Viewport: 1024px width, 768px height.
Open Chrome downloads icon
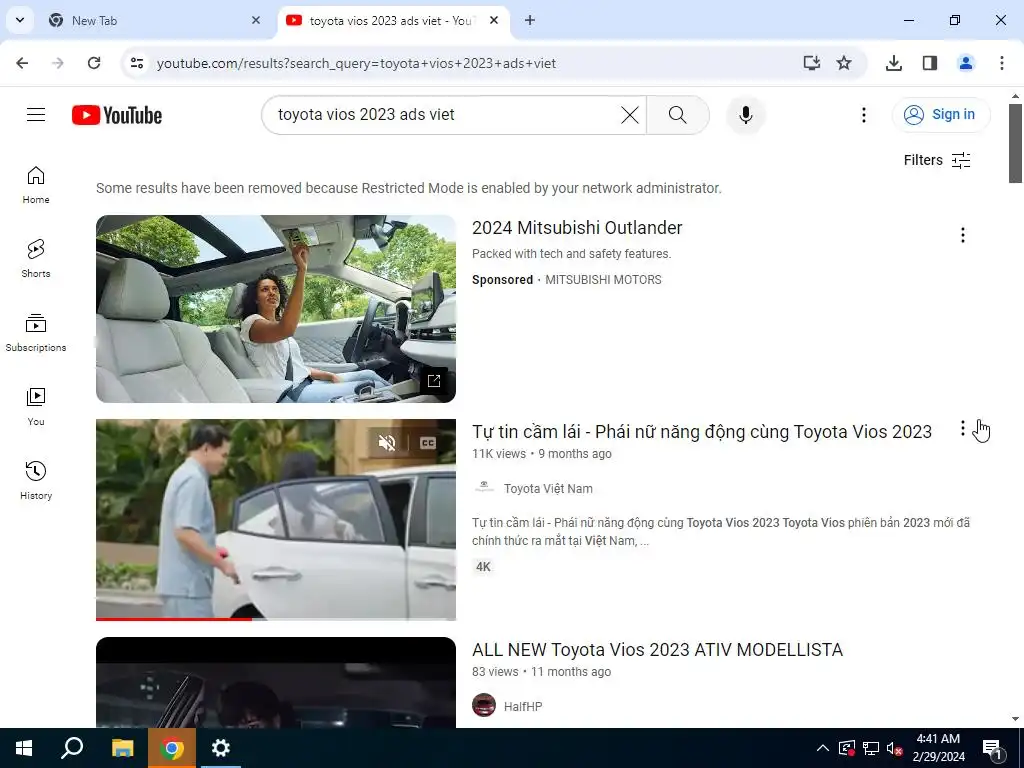[x=894, y=63]
